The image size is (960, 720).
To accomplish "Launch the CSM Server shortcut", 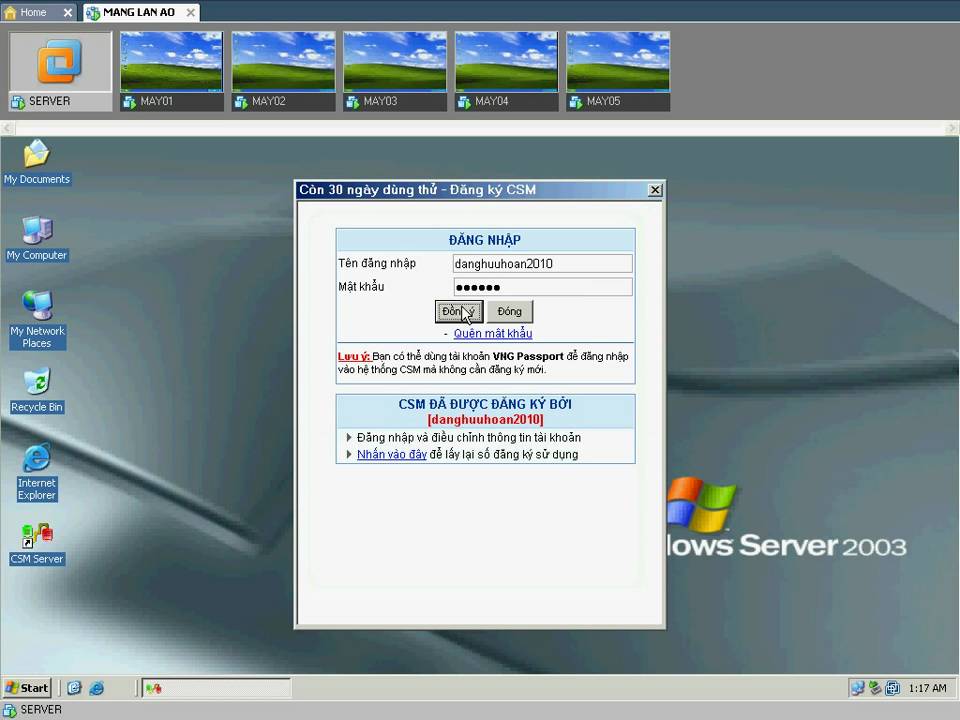I will click(x=37, y=542).
